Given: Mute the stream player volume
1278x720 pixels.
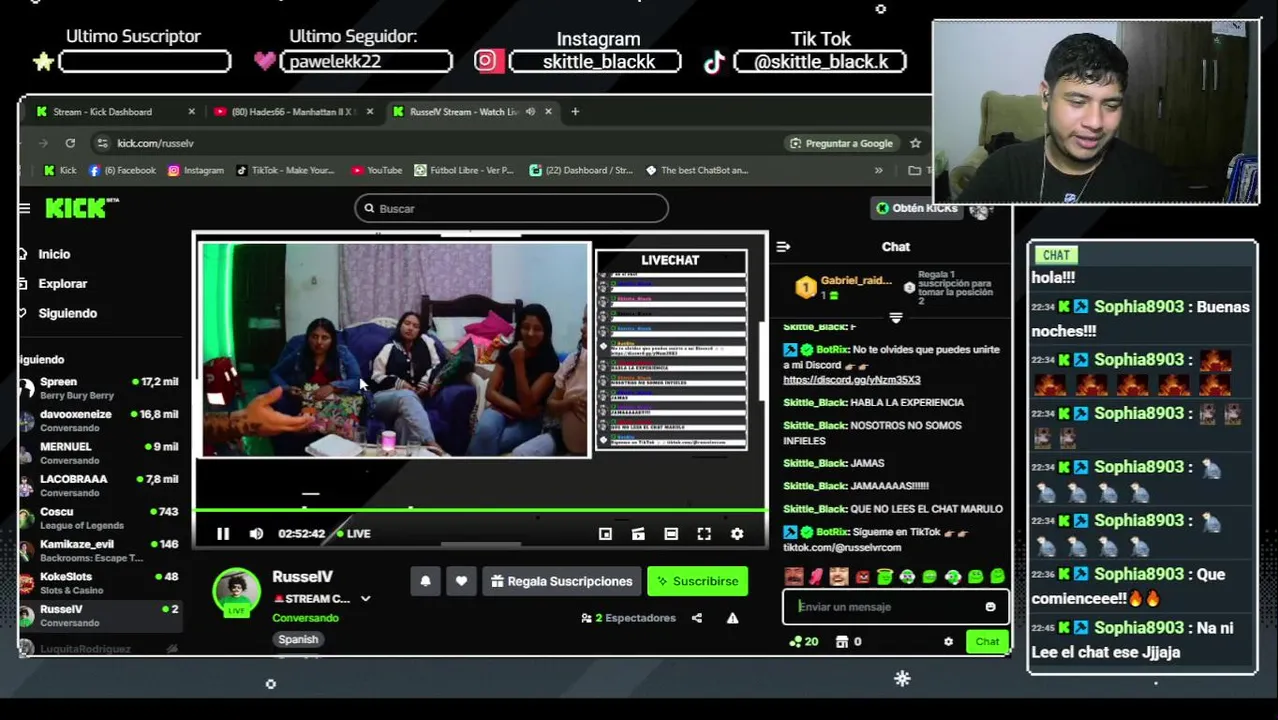Looking at the screenshot, I should point(256,534).
